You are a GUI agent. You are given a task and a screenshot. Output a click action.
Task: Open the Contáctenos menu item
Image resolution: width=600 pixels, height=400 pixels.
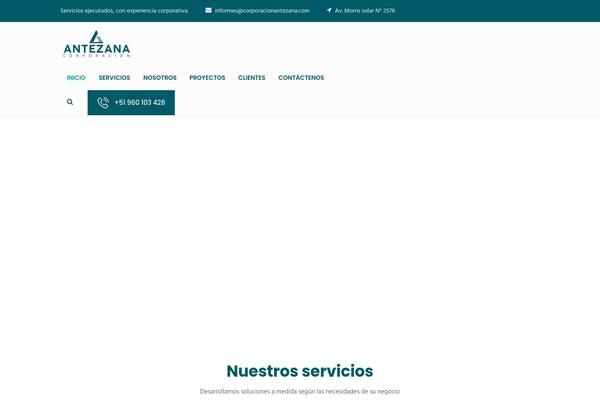(x=301, y=78)
